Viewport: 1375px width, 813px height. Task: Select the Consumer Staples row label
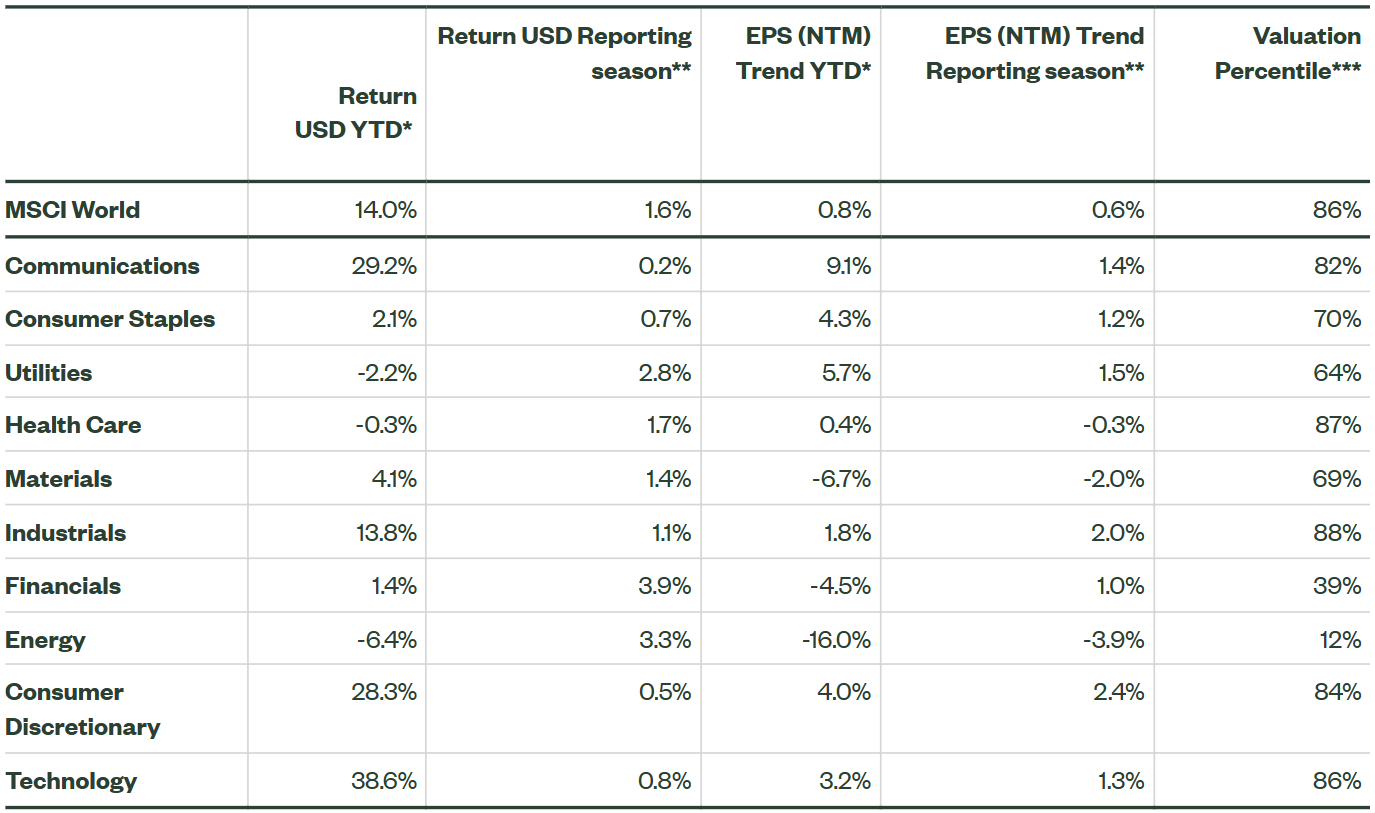110,319
